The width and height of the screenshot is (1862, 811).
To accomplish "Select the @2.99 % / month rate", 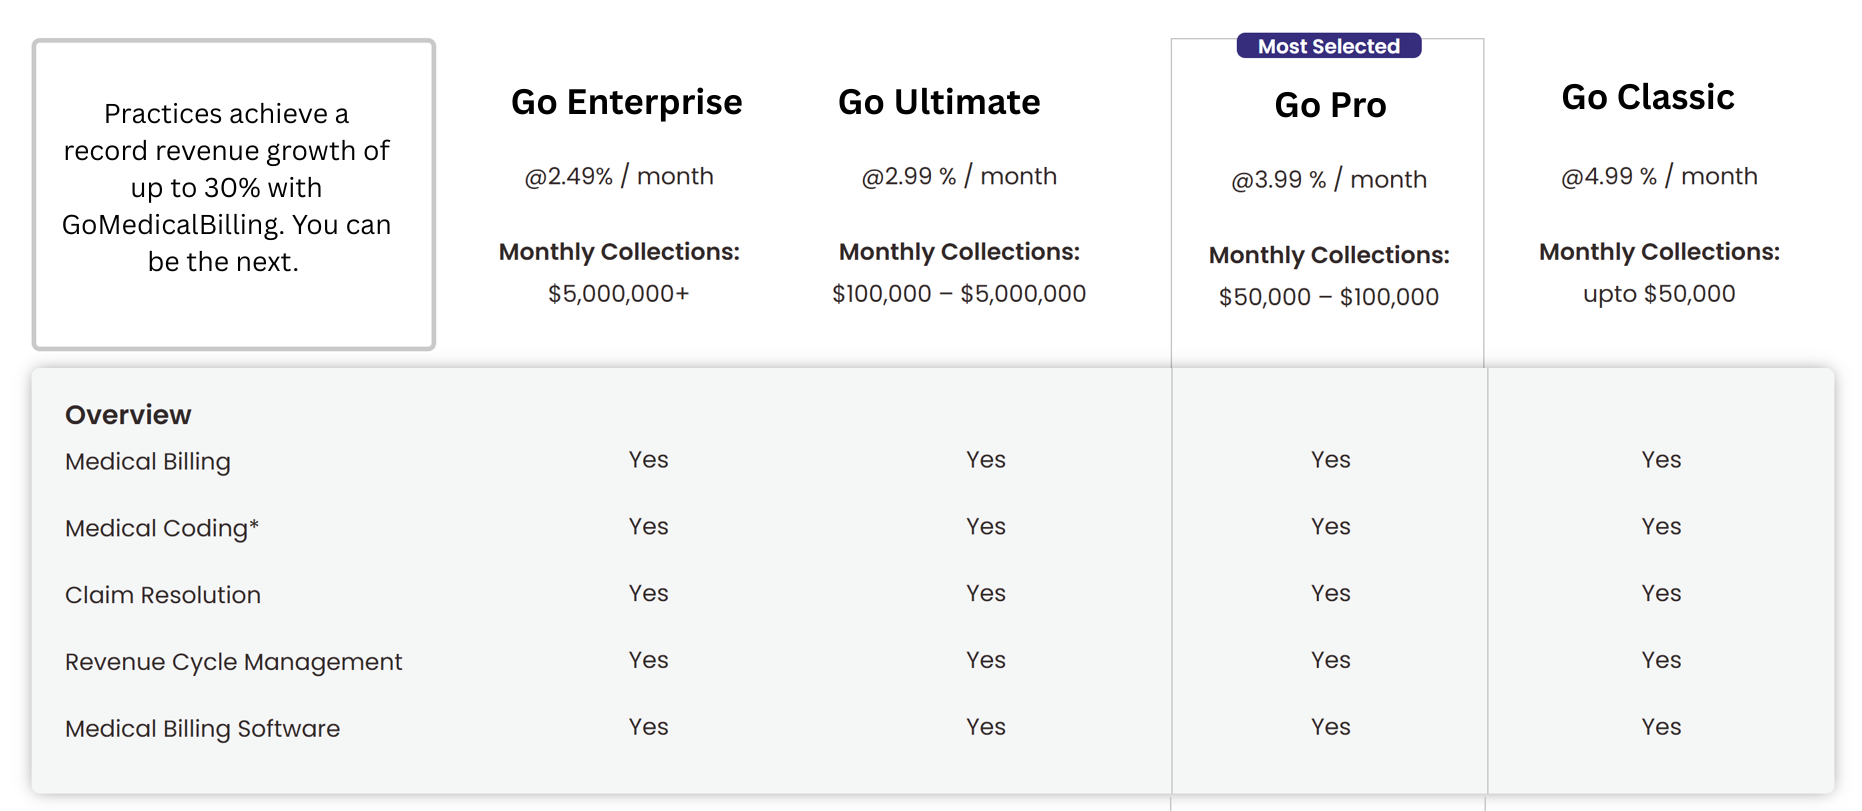I will [x=959, y=176].
